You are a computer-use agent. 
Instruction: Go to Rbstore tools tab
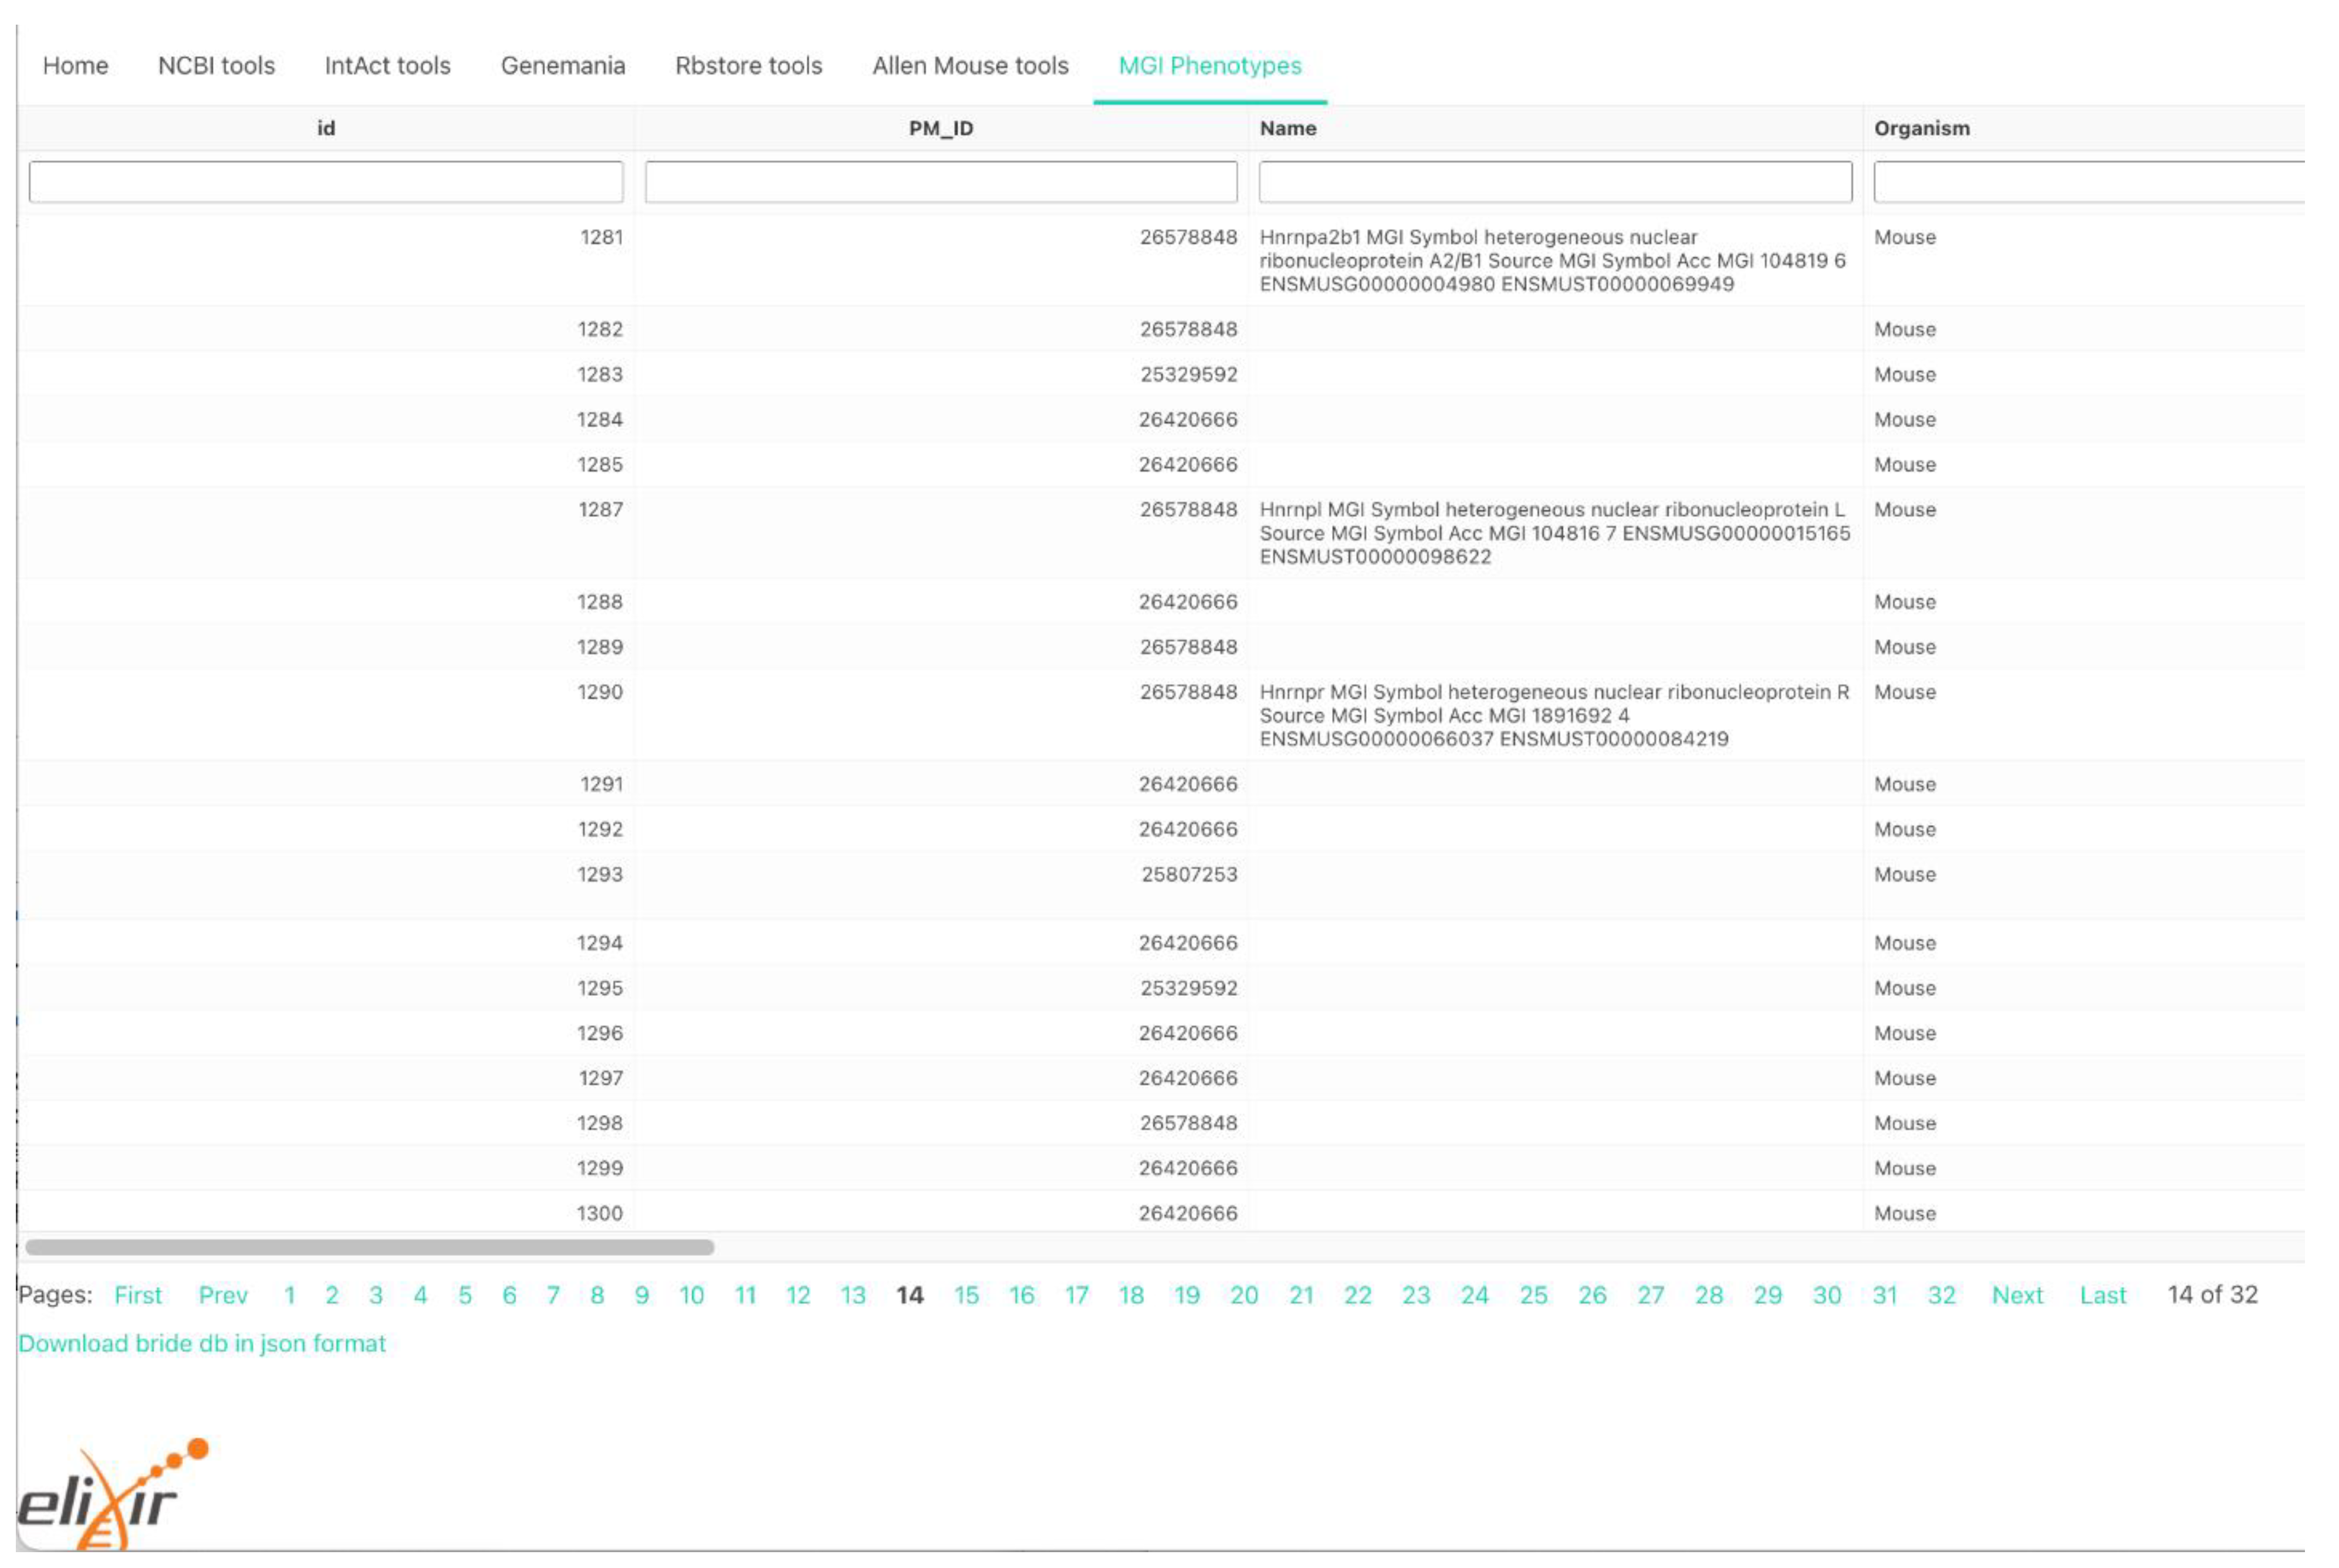click(x=748, y=66)
